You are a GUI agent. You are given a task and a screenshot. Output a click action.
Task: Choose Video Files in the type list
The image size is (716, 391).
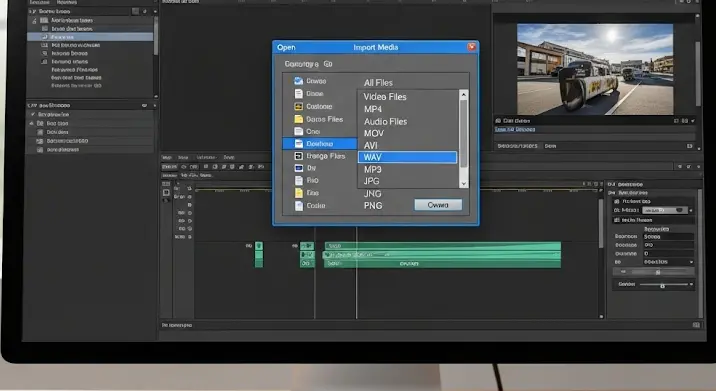384,97
